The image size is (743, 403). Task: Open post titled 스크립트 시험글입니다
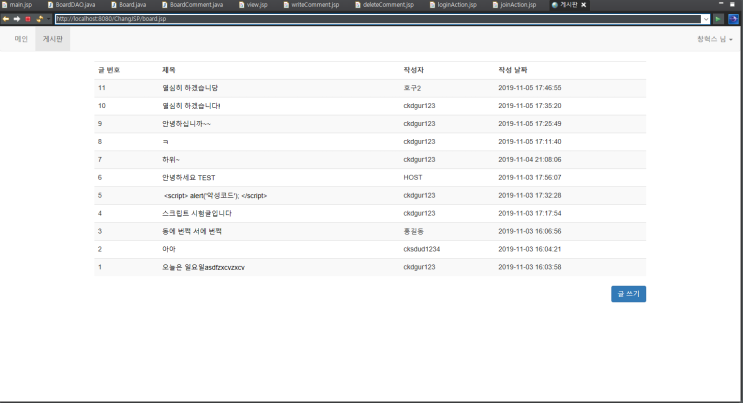pos(197,213)
